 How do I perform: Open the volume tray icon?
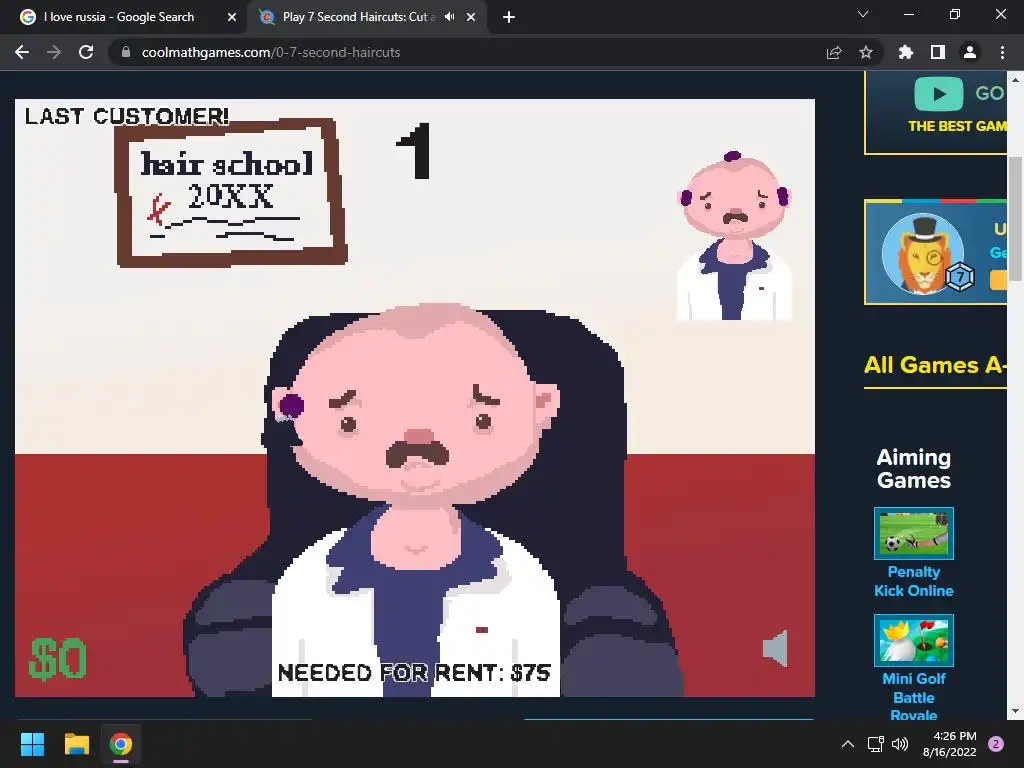(900, 744)
